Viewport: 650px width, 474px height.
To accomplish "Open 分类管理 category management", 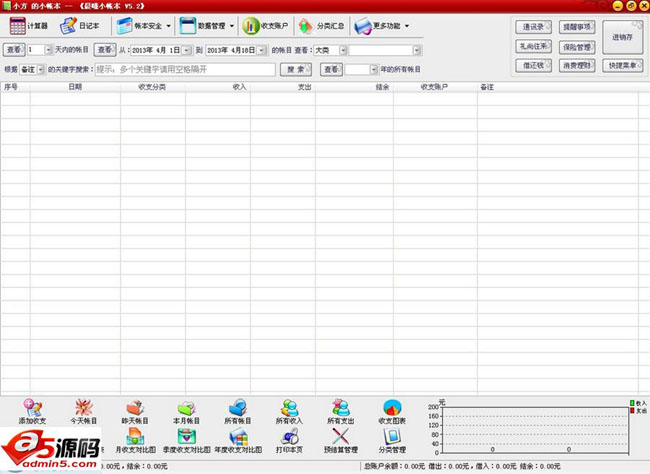I will point(392,440).
